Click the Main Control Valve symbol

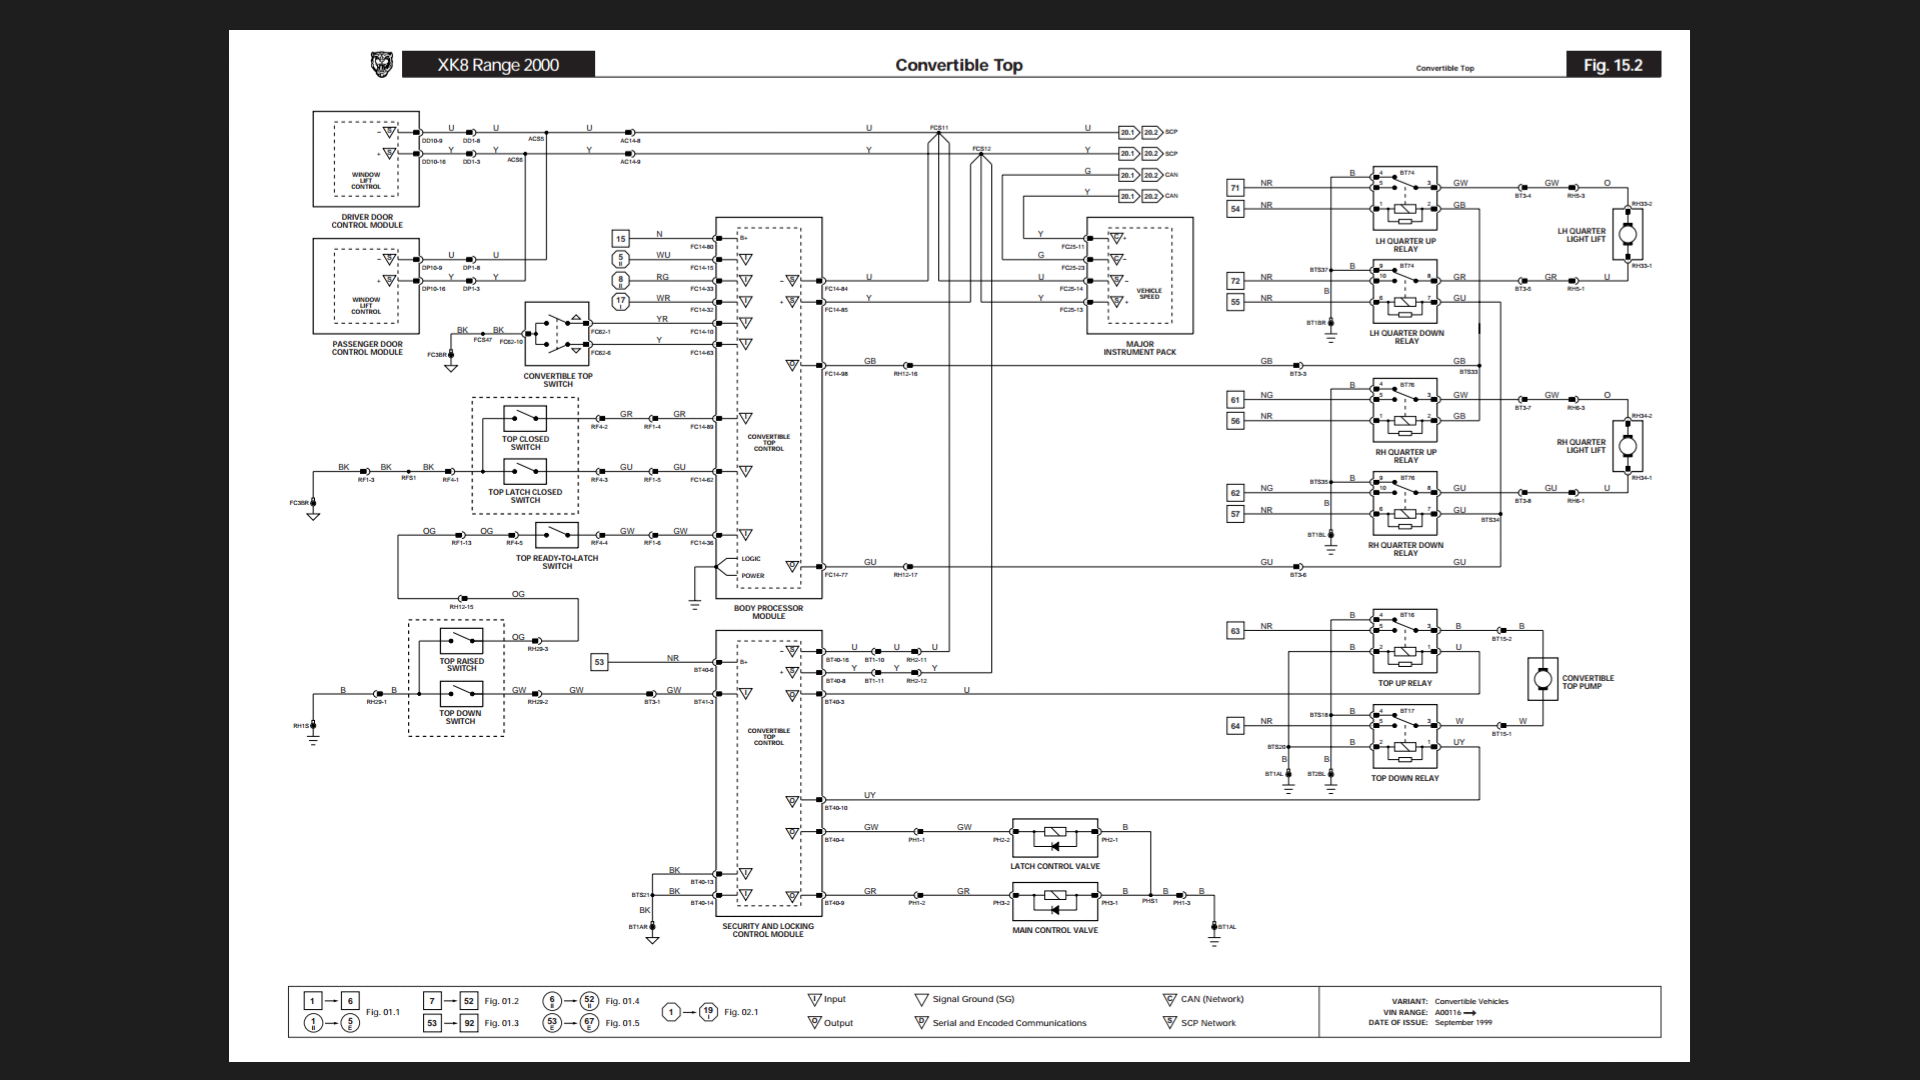1054,902
